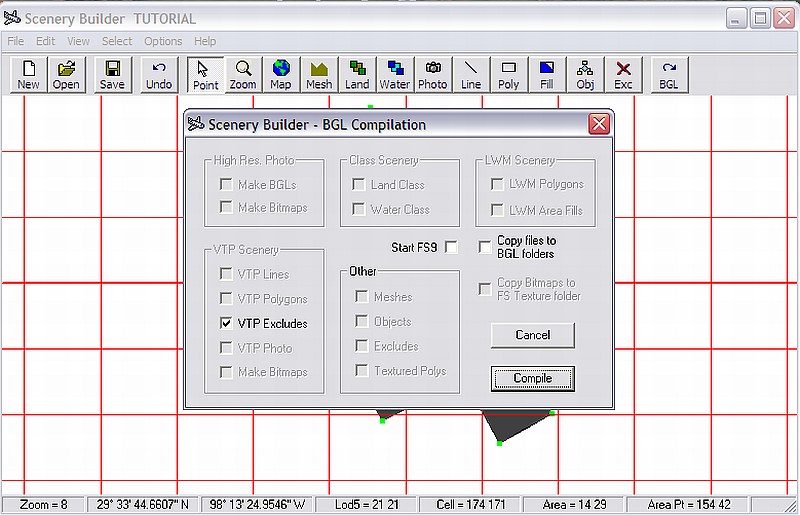Screen dimensions: 800x515
Task: Toggle the Excludes checkbox under Other
Action: (x=361, y=346)
